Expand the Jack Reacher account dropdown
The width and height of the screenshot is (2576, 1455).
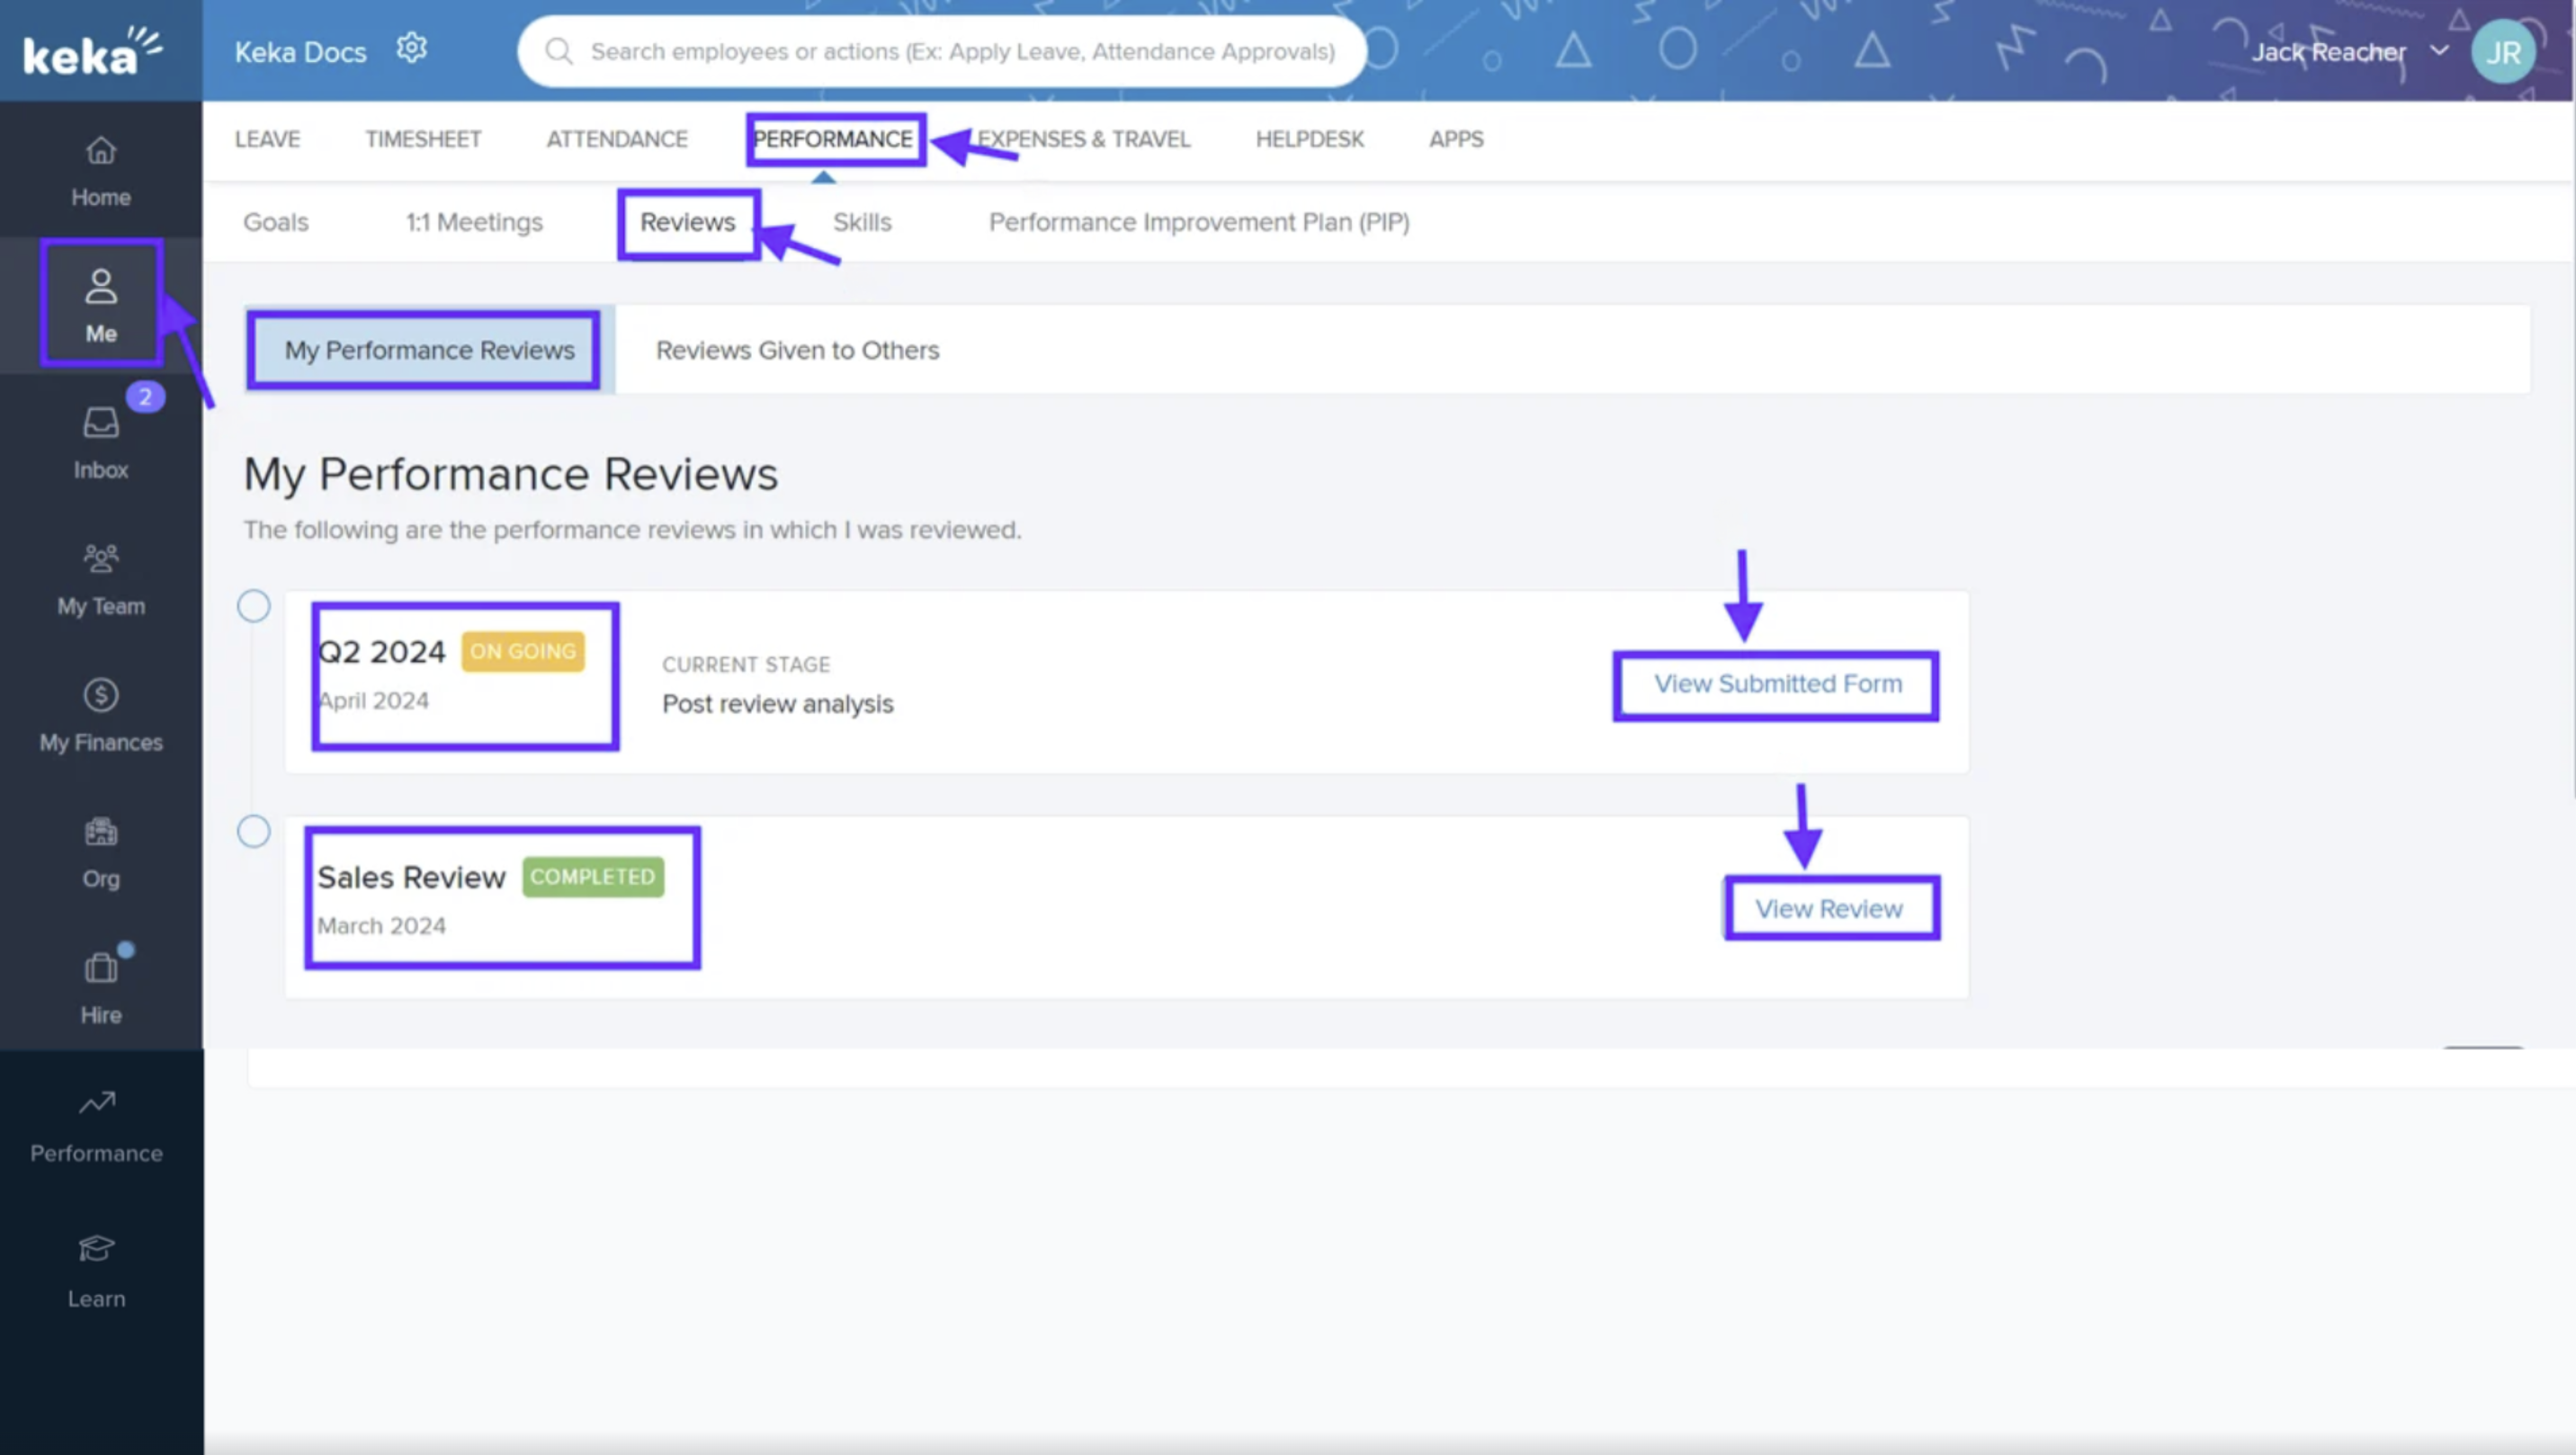(x=2440, y=51)
